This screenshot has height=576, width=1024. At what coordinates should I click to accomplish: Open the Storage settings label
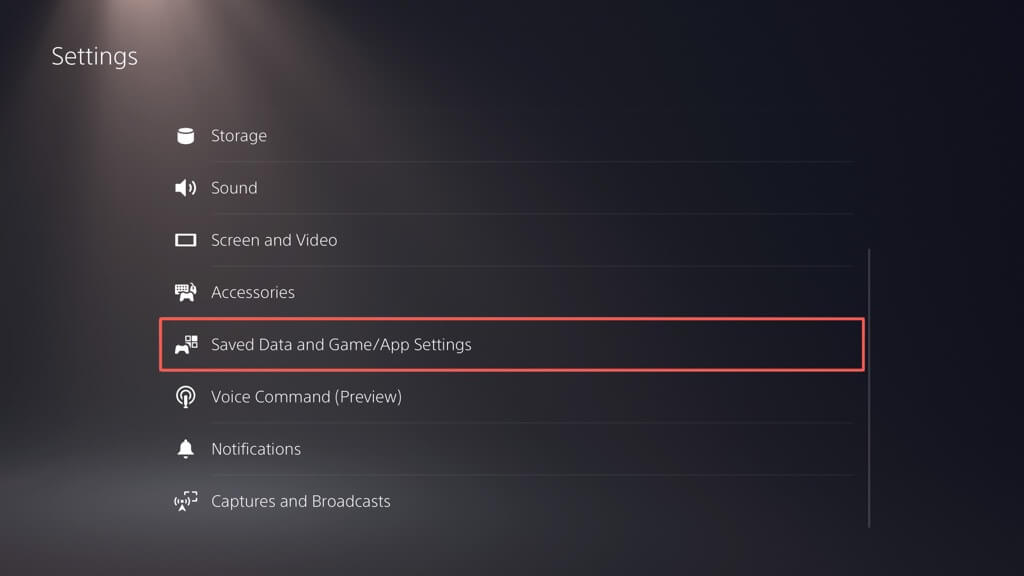(238, 136)
